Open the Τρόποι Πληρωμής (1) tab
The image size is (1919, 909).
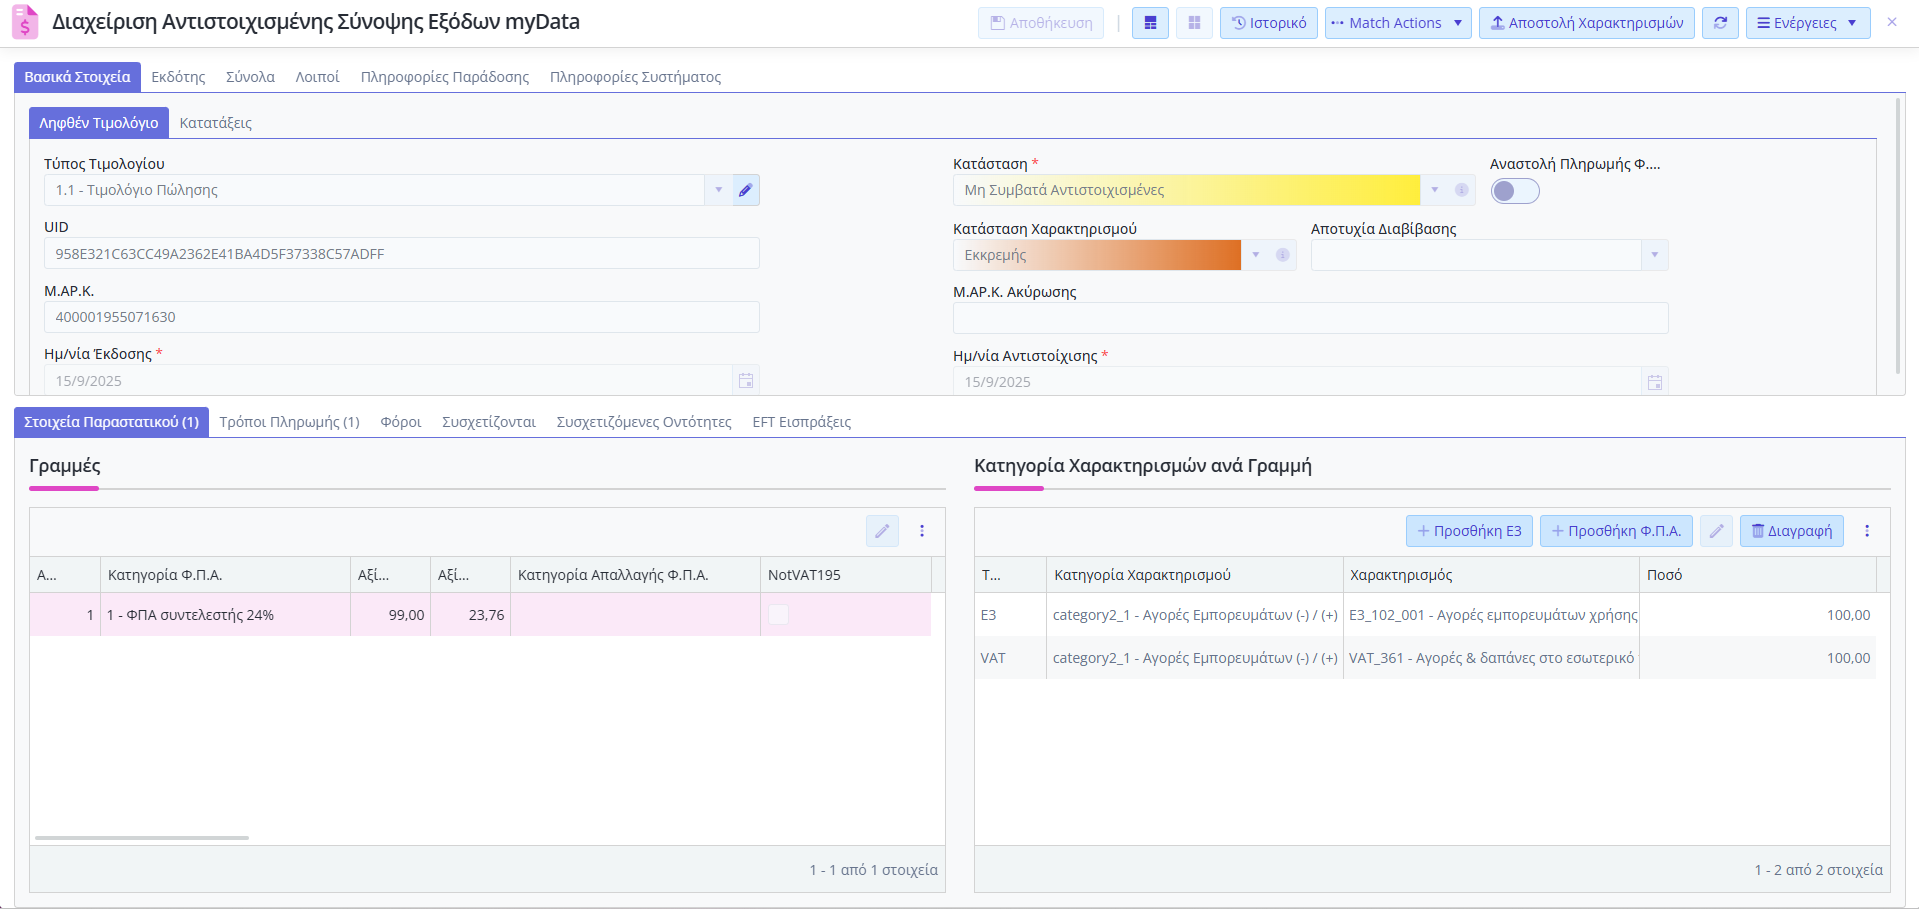[x=289, y=422]
